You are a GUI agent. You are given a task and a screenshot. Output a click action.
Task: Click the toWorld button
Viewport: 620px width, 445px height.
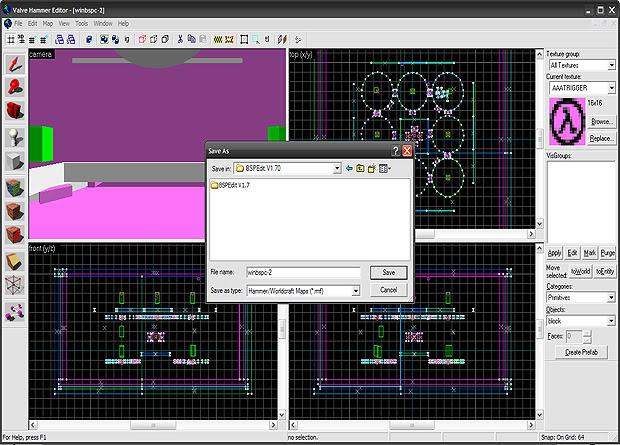pyautogui.click(x=580, y=271)
